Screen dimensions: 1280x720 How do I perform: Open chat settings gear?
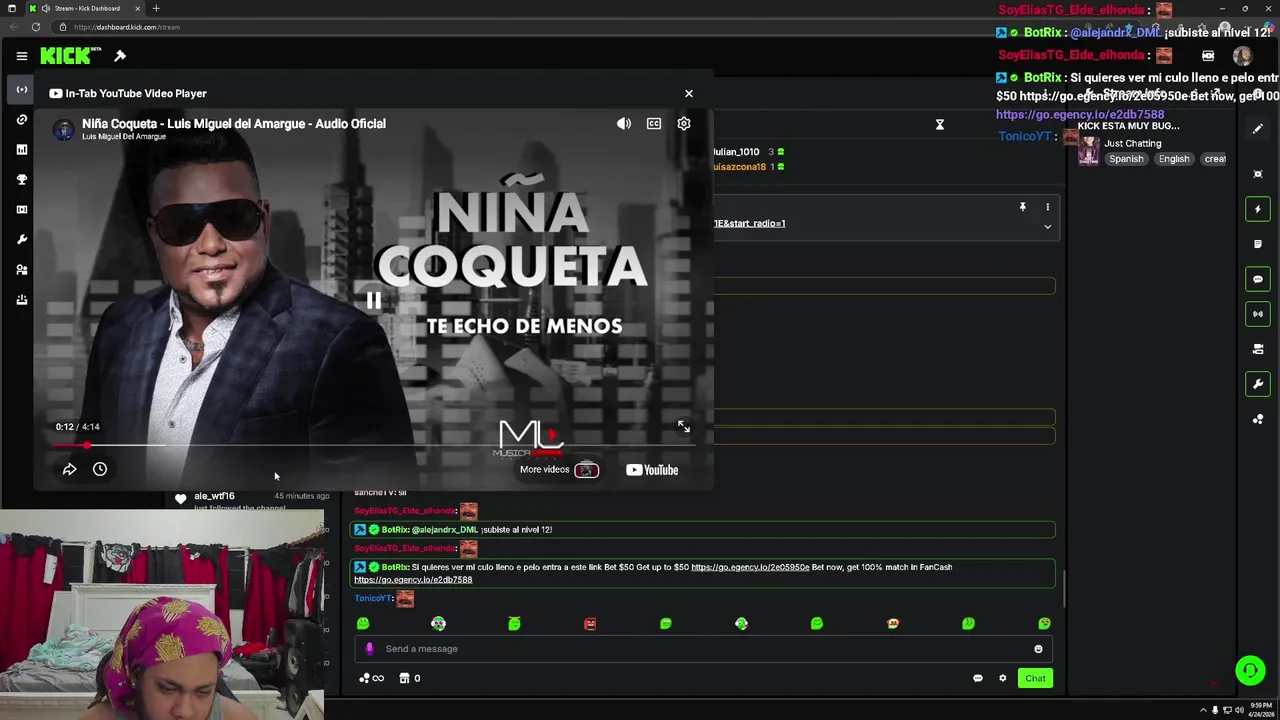[1003, 679]
